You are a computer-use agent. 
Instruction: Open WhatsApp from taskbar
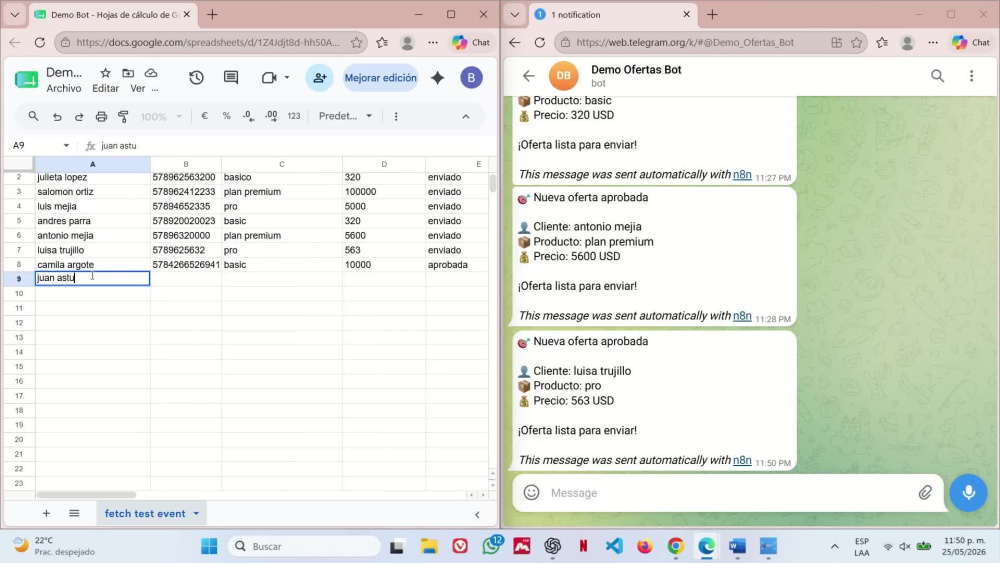pyautogui.click(x=492, y=546)
